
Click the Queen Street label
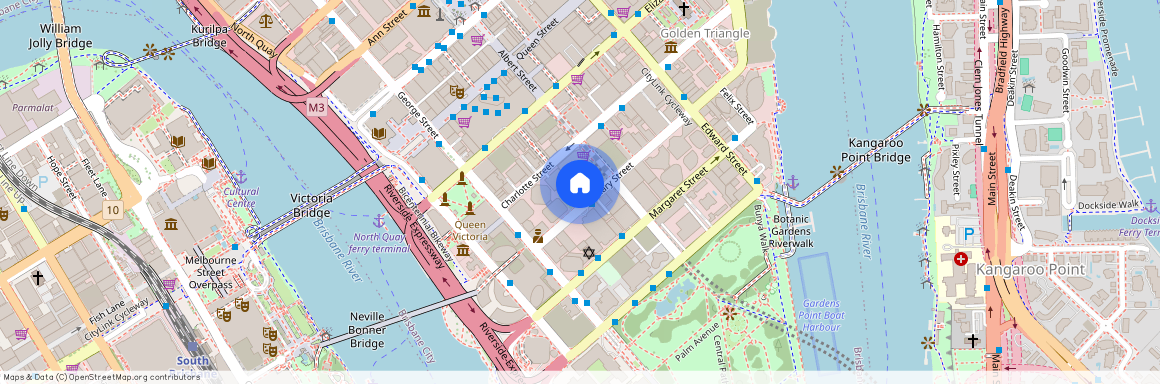click(x=537, y=40)
